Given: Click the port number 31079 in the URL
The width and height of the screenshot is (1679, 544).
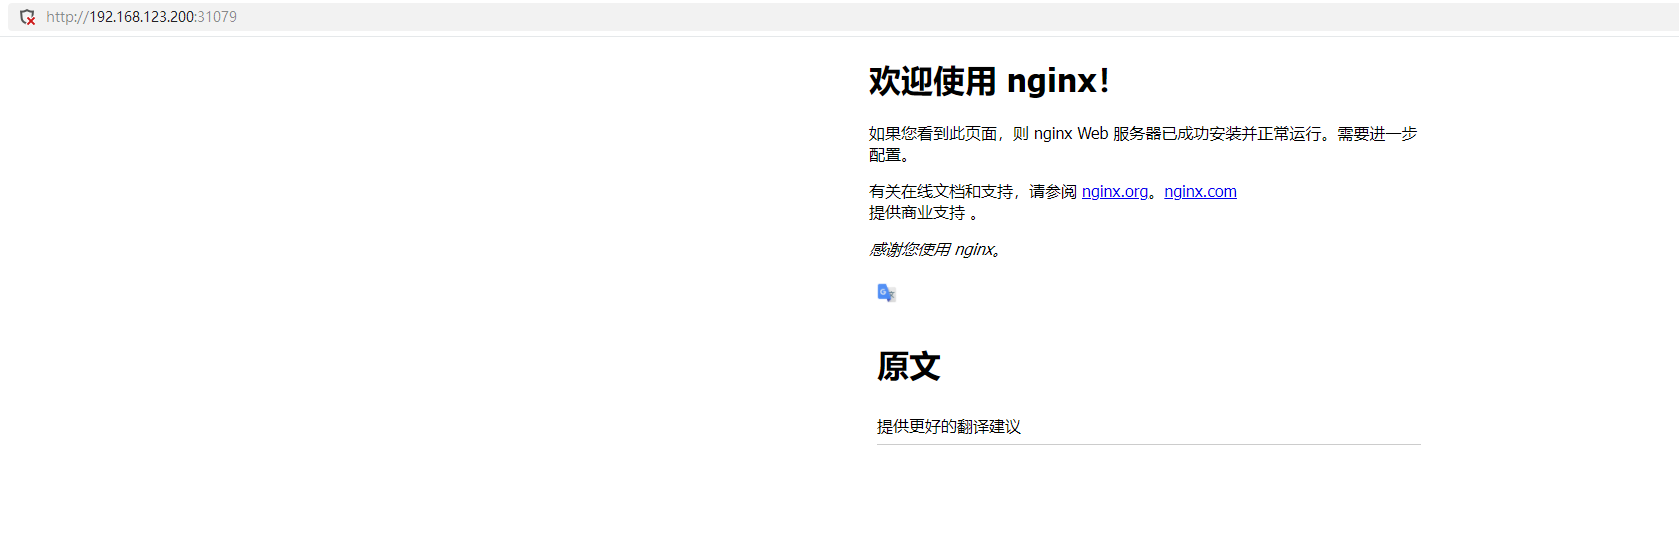Looking at the screenshot, I should coord(217,17).
